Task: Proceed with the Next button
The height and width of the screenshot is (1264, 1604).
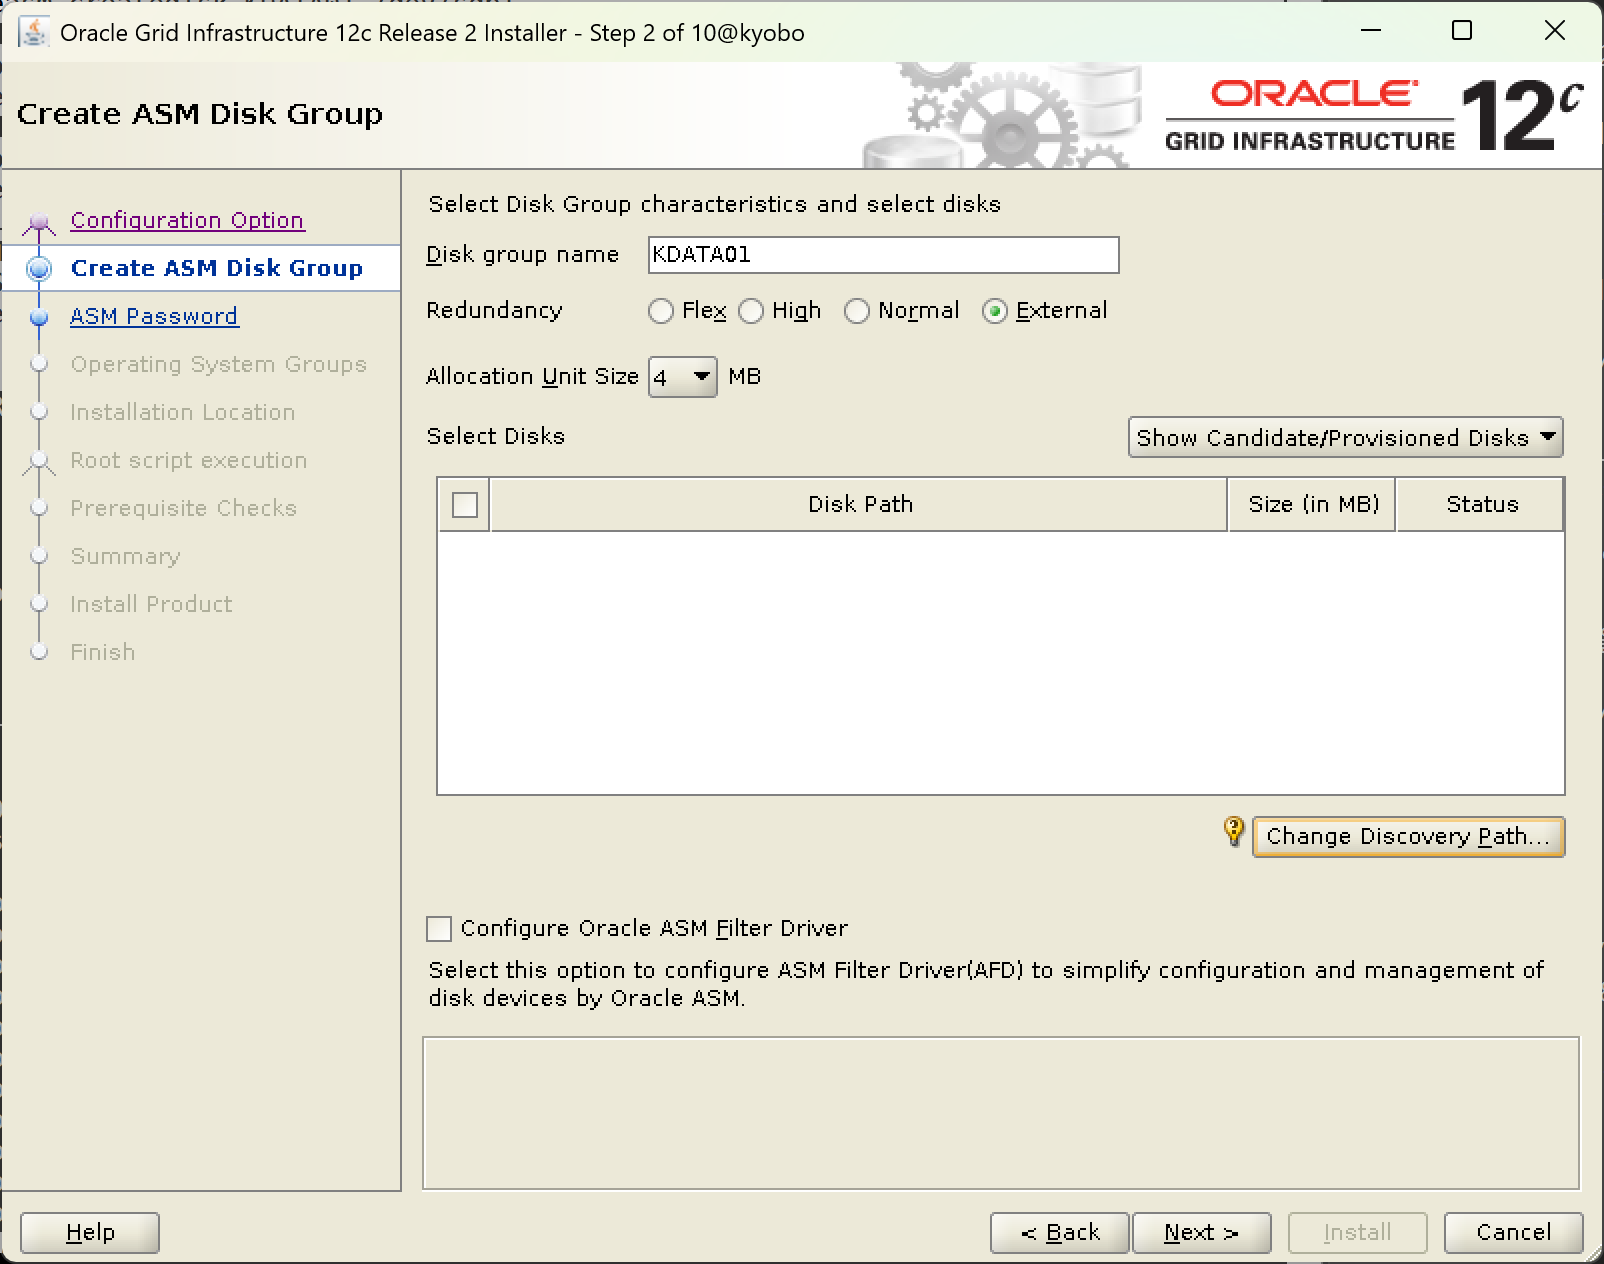Action: (1202, 1233)
